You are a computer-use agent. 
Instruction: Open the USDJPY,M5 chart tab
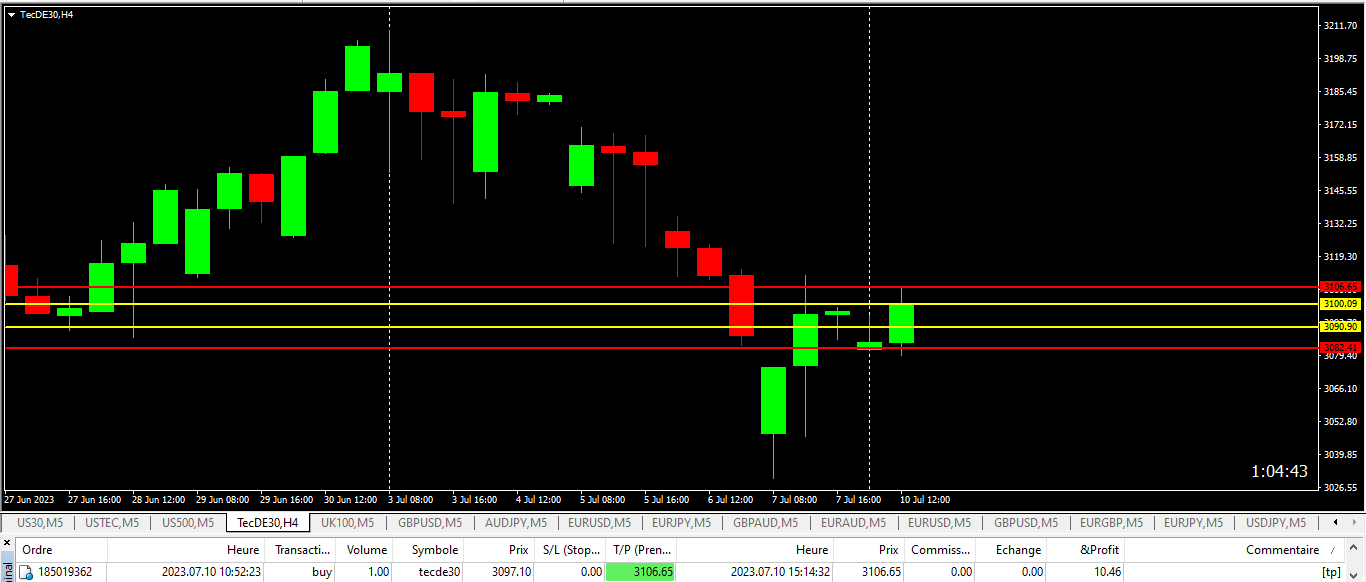[1275, 522]
